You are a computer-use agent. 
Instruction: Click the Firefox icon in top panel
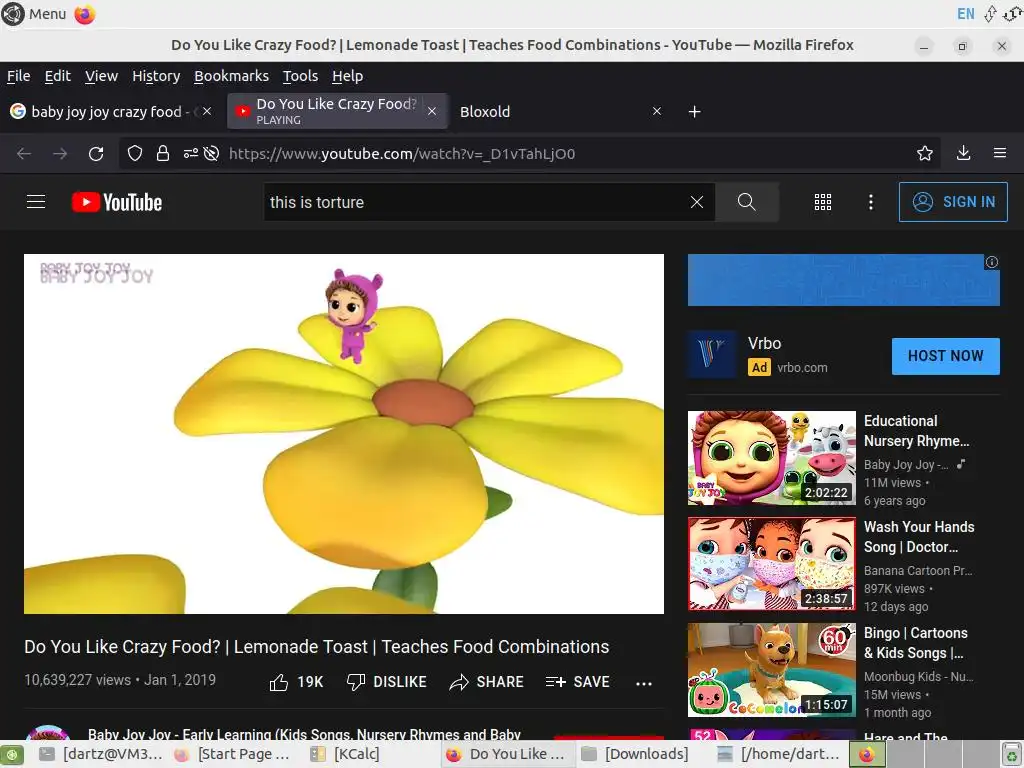coord(84,14)
